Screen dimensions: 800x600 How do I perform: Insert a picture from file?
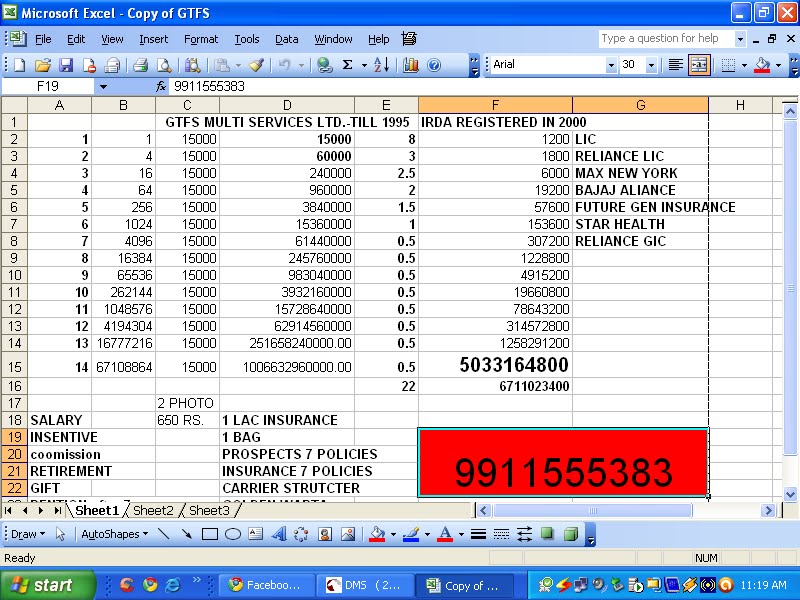coord(348,534)
